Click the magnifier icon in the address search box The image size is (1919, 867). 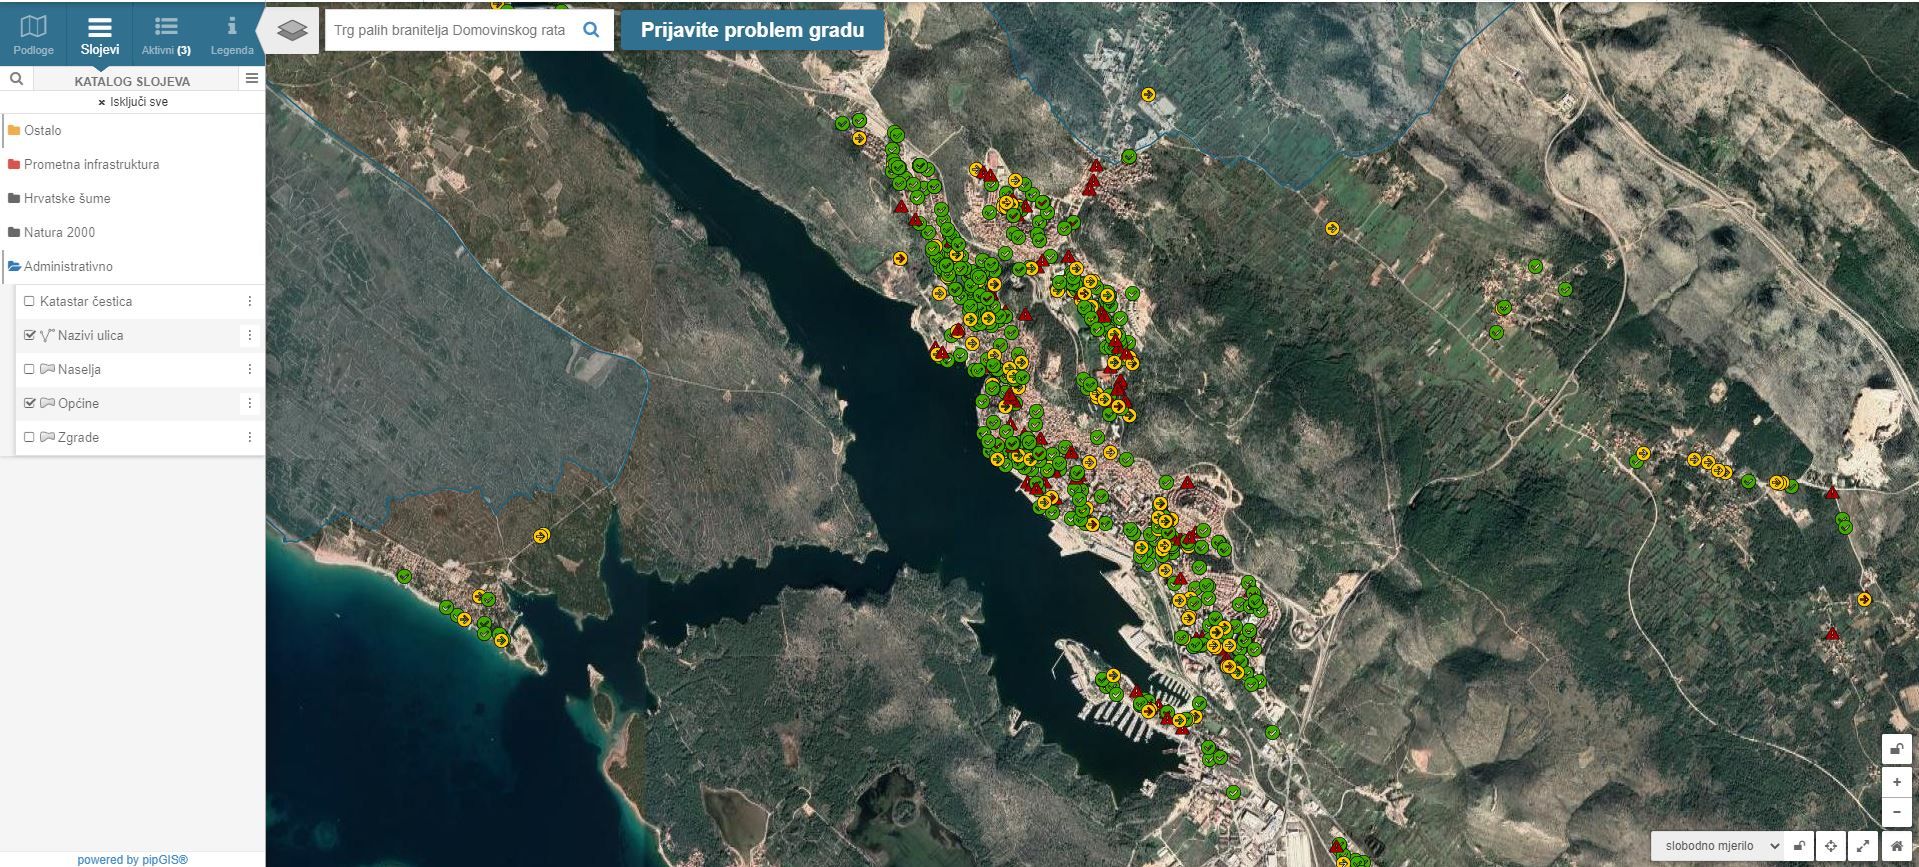pyautogui.click(x=591, y=30)
